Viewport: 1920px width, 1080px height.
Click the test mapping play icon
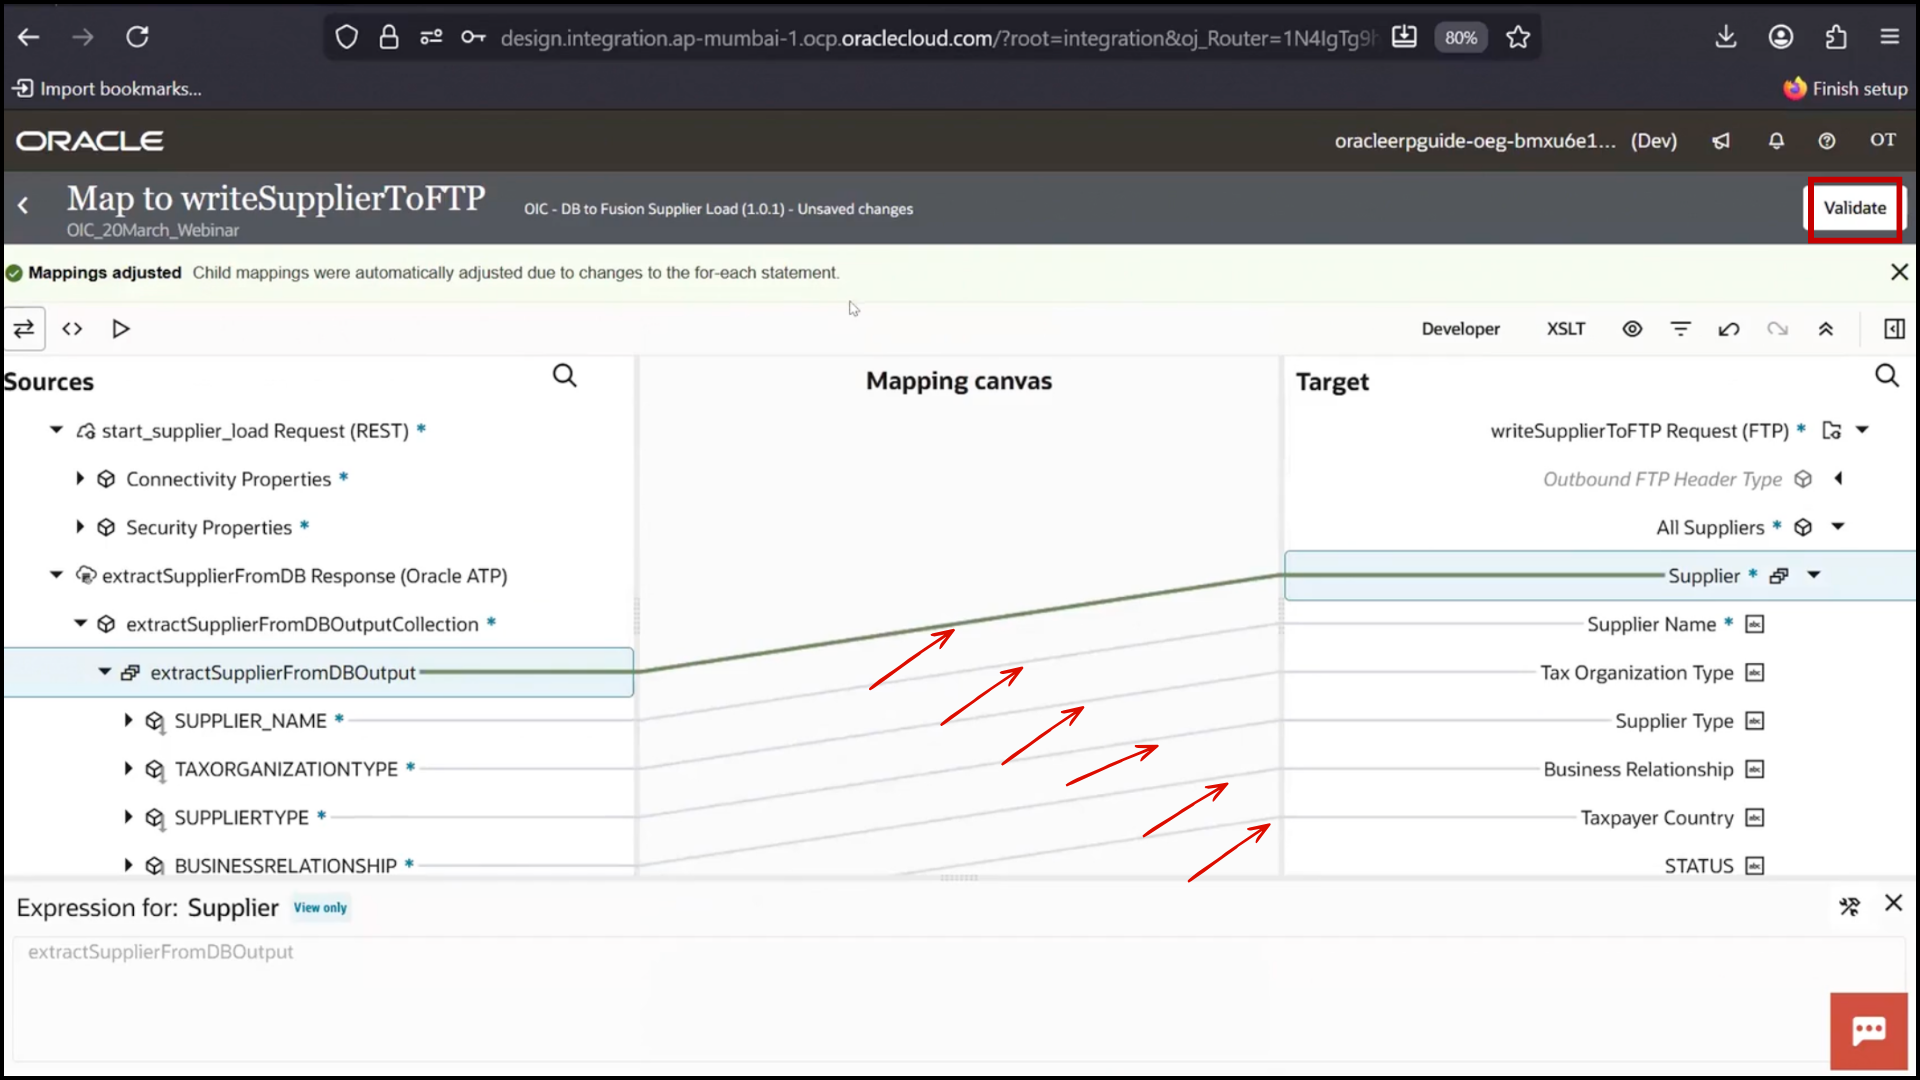[x=121, y=329]
